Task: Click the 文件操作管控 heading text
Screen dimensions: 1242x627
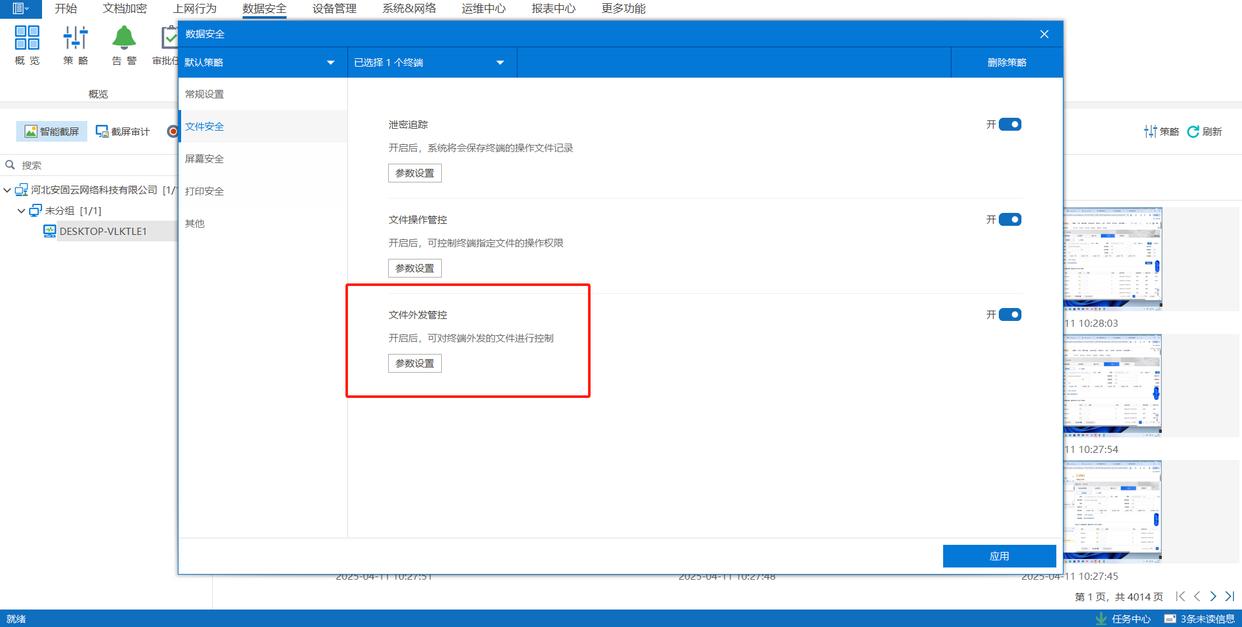Action: click(x=418, y=220)
